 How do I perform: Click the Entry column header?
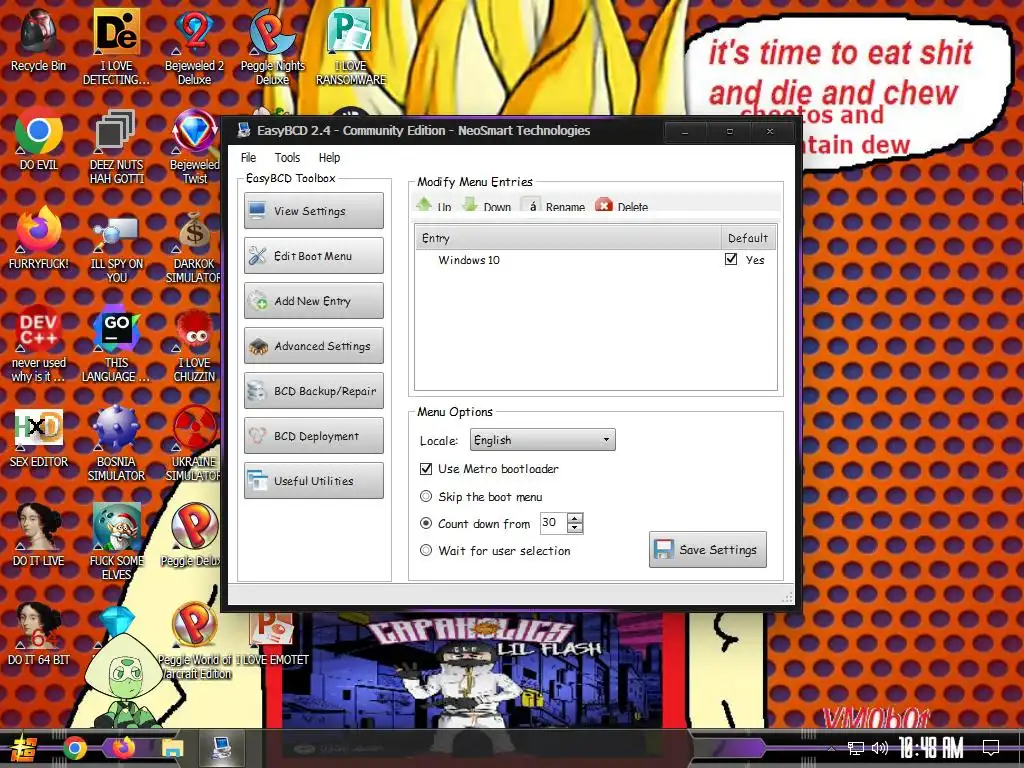point(568,238)
